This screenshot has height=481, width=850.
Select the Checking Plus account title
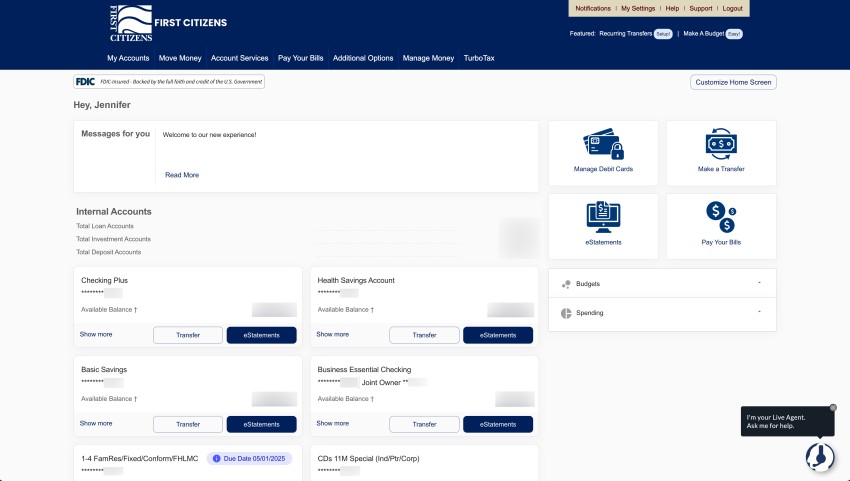105,280
